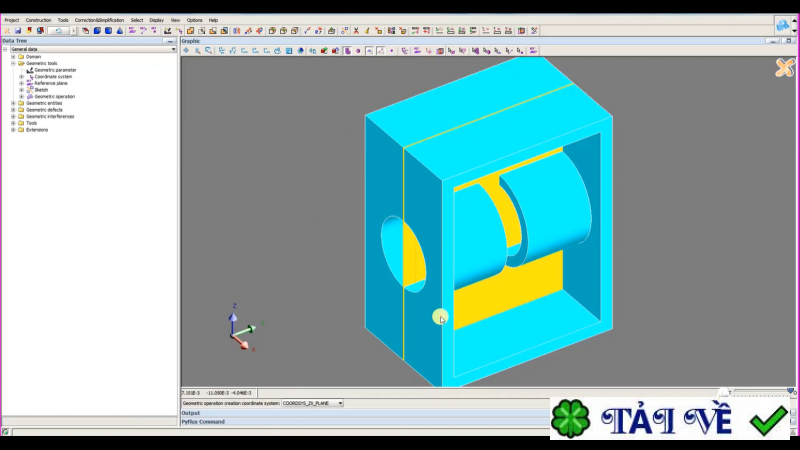This screenshot has width=800, height=450.
Task: Click the zoom region icon in Graphic toolbar
Action: click(209, 51)
